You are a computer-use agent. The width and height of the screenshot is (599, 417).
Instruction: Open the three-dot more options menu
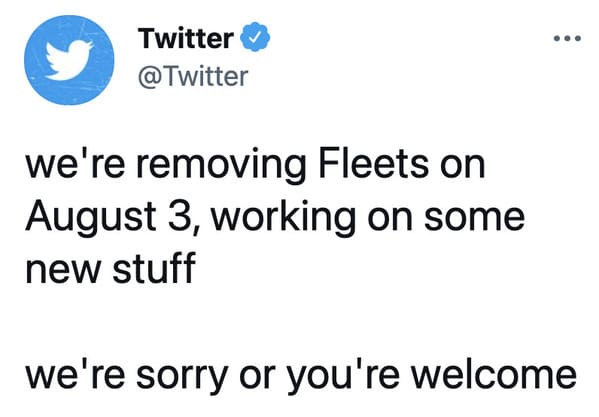568,38
